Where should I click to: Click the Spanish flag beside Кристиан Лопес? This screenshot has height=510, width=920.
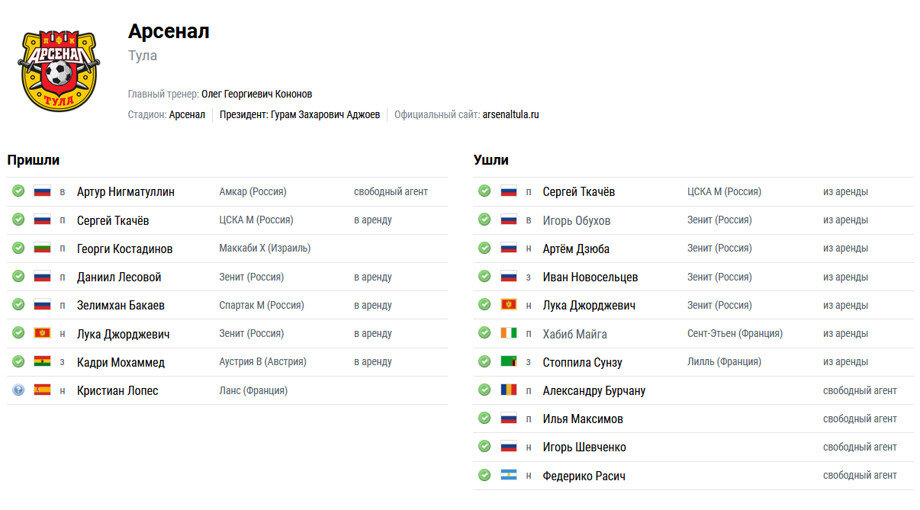click(42, 390)
